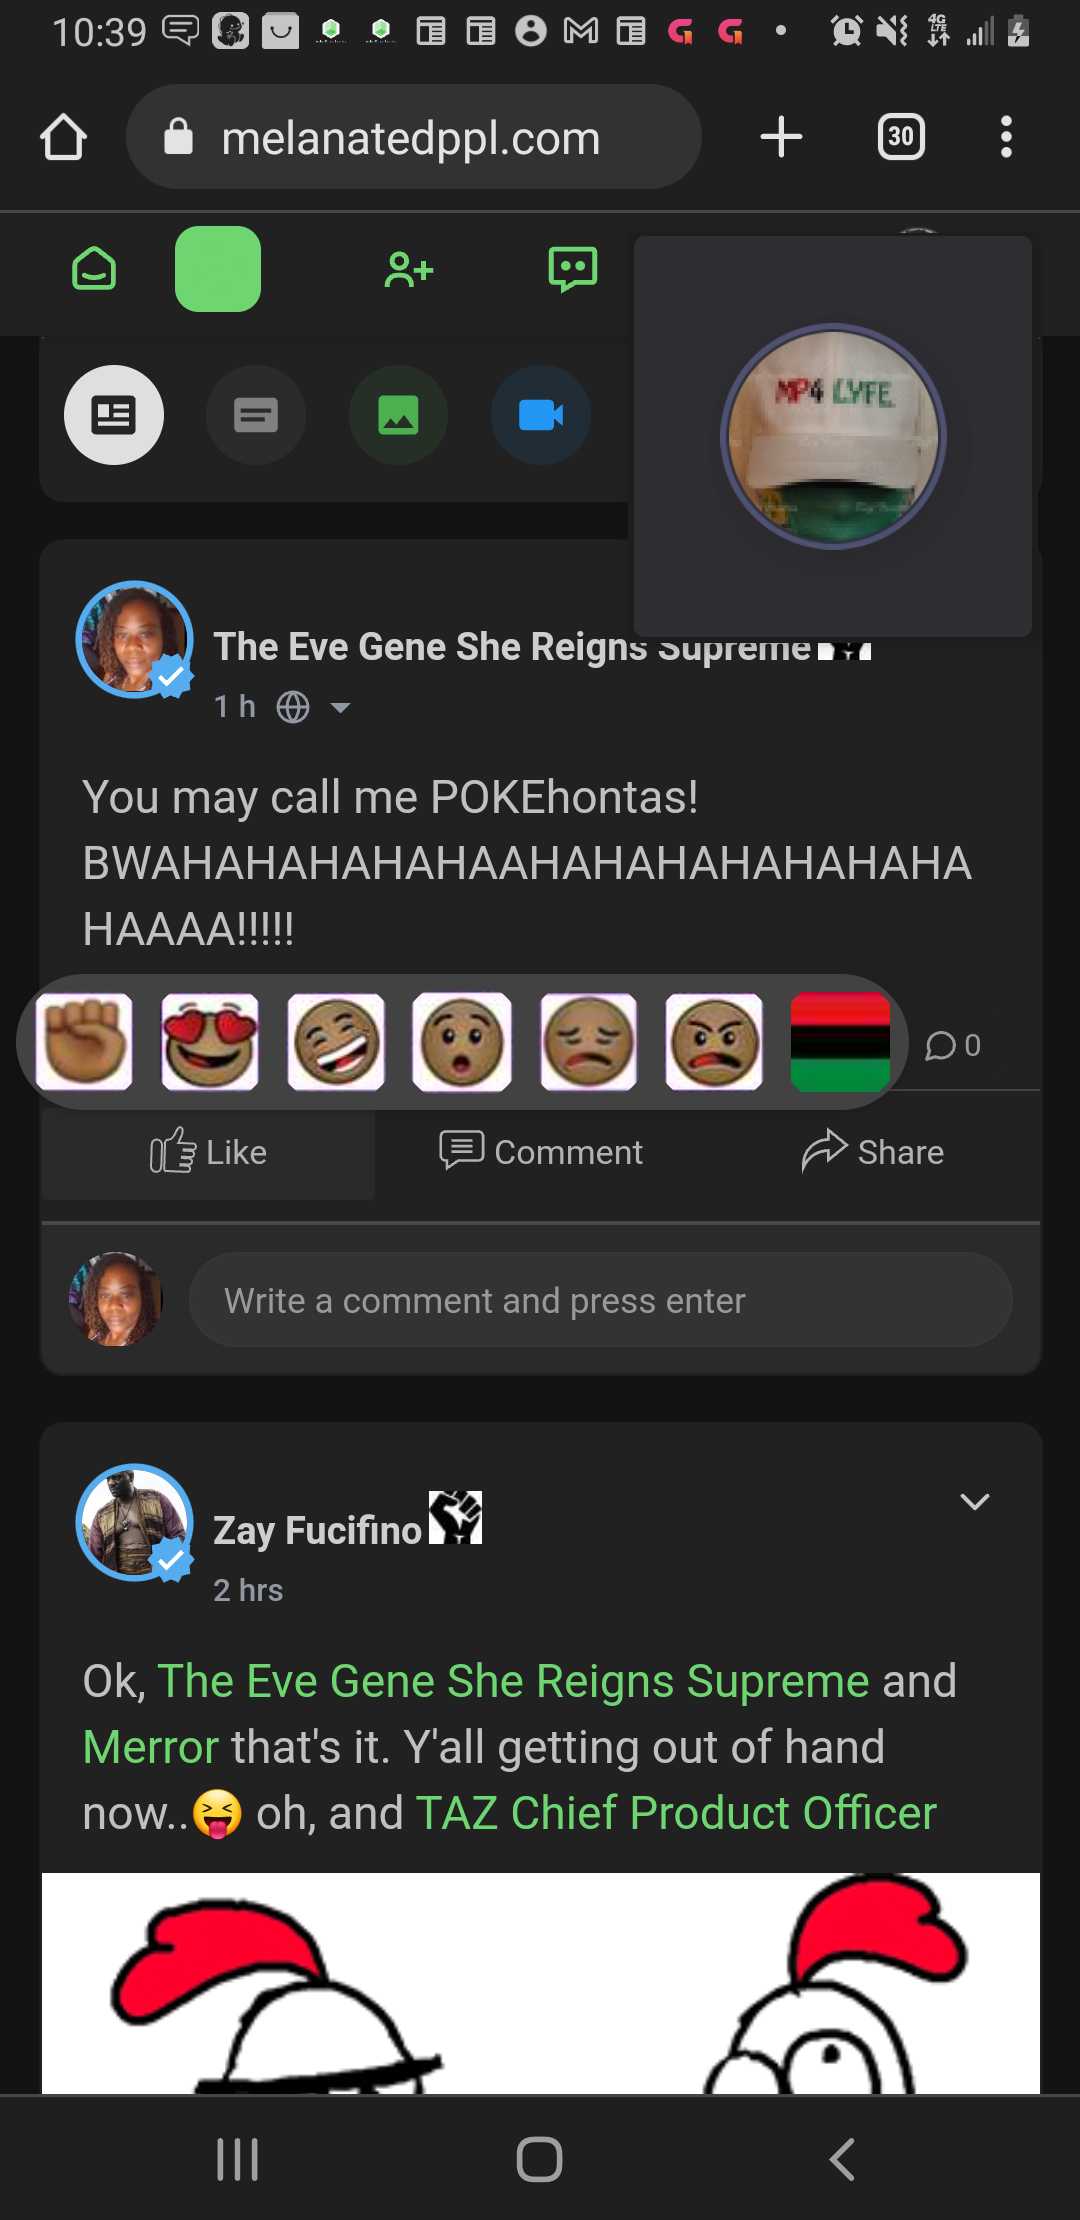
Task: Select the video camera post icon
Action: (x=540, y=415)
